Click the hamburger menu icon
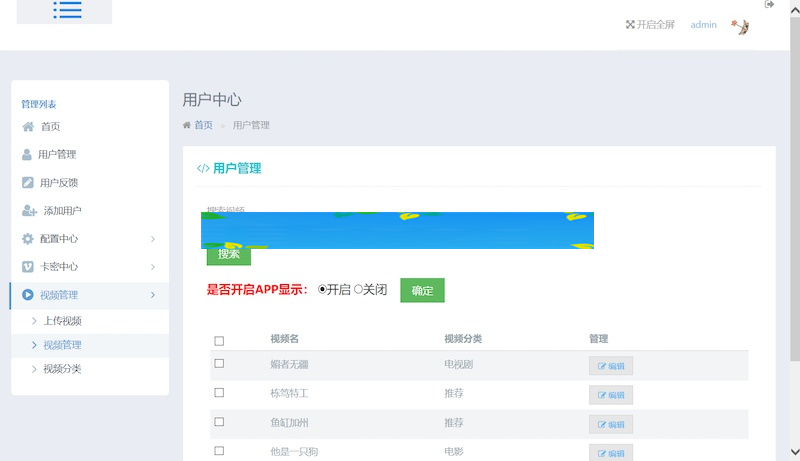800x461 pixels. pos(67,10)
